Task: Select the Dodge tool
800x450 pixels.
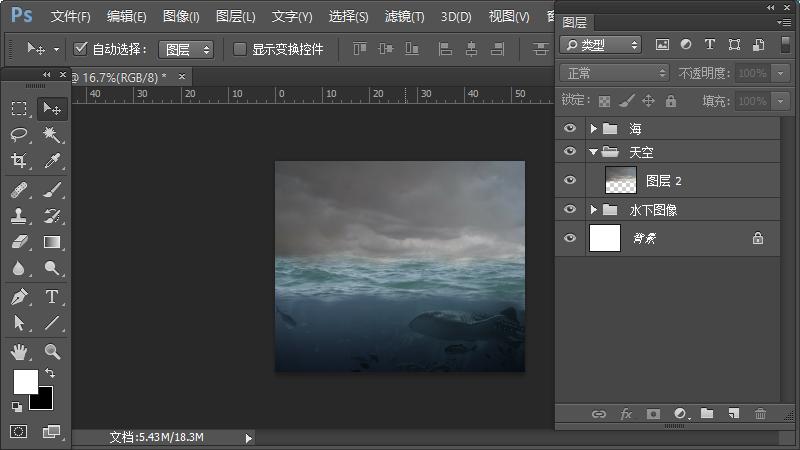Action: pos(52,268)
